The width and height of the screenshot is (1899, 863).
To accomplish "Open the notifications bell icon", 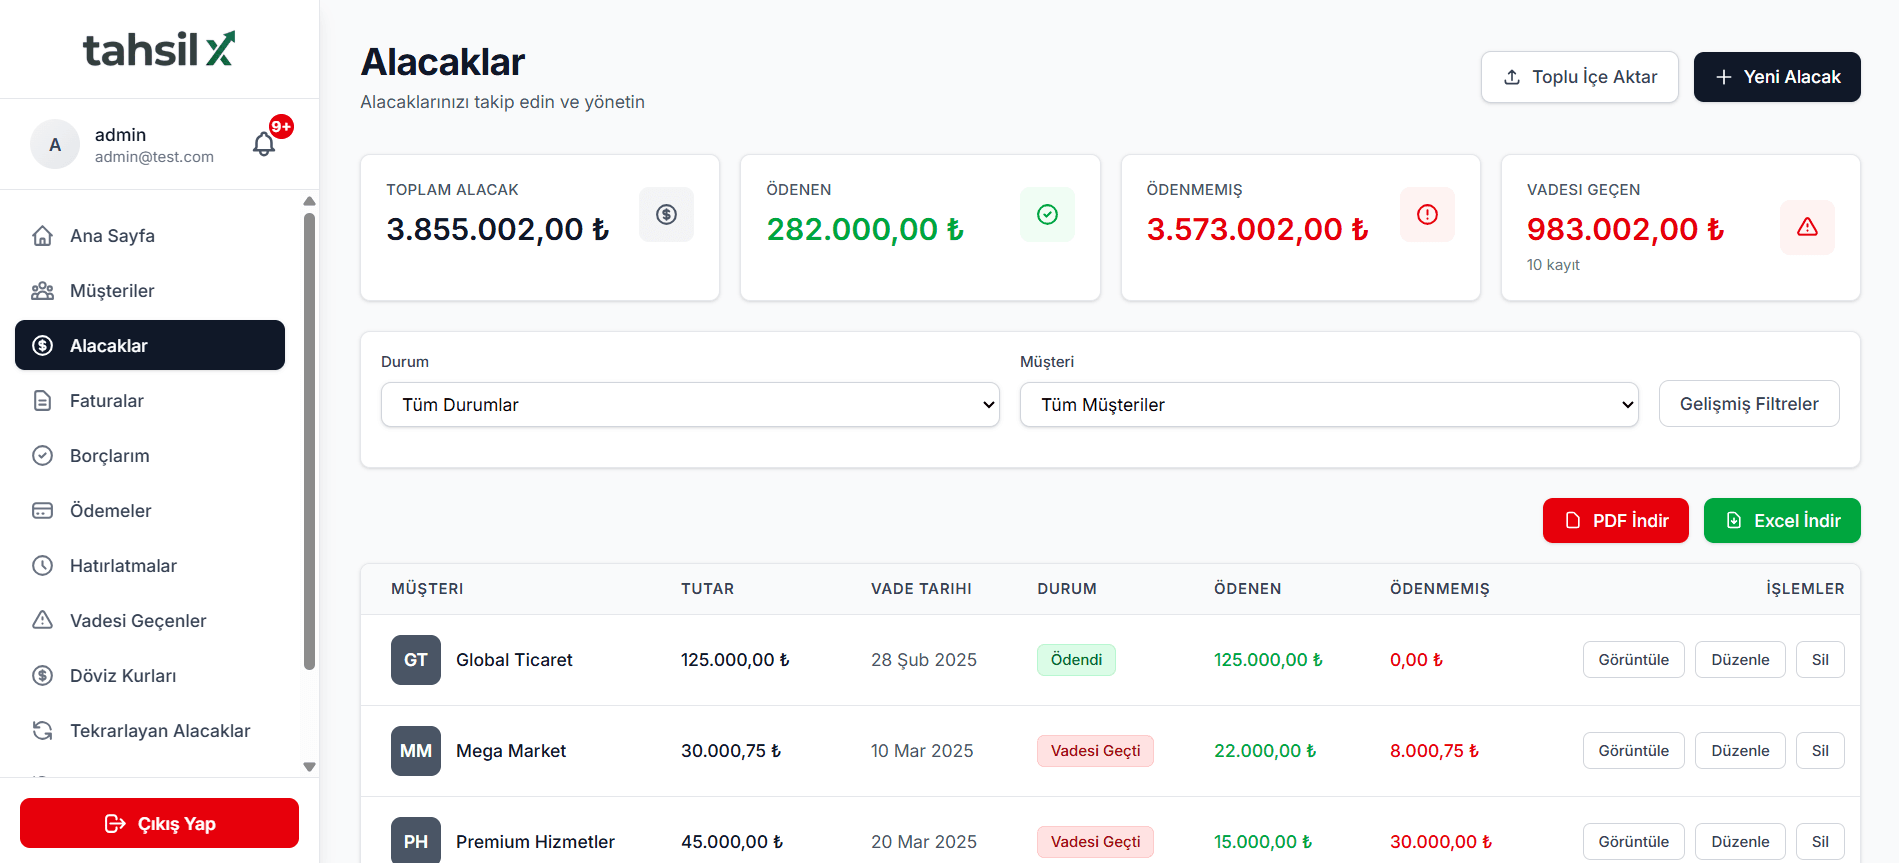I will [264, 144].
